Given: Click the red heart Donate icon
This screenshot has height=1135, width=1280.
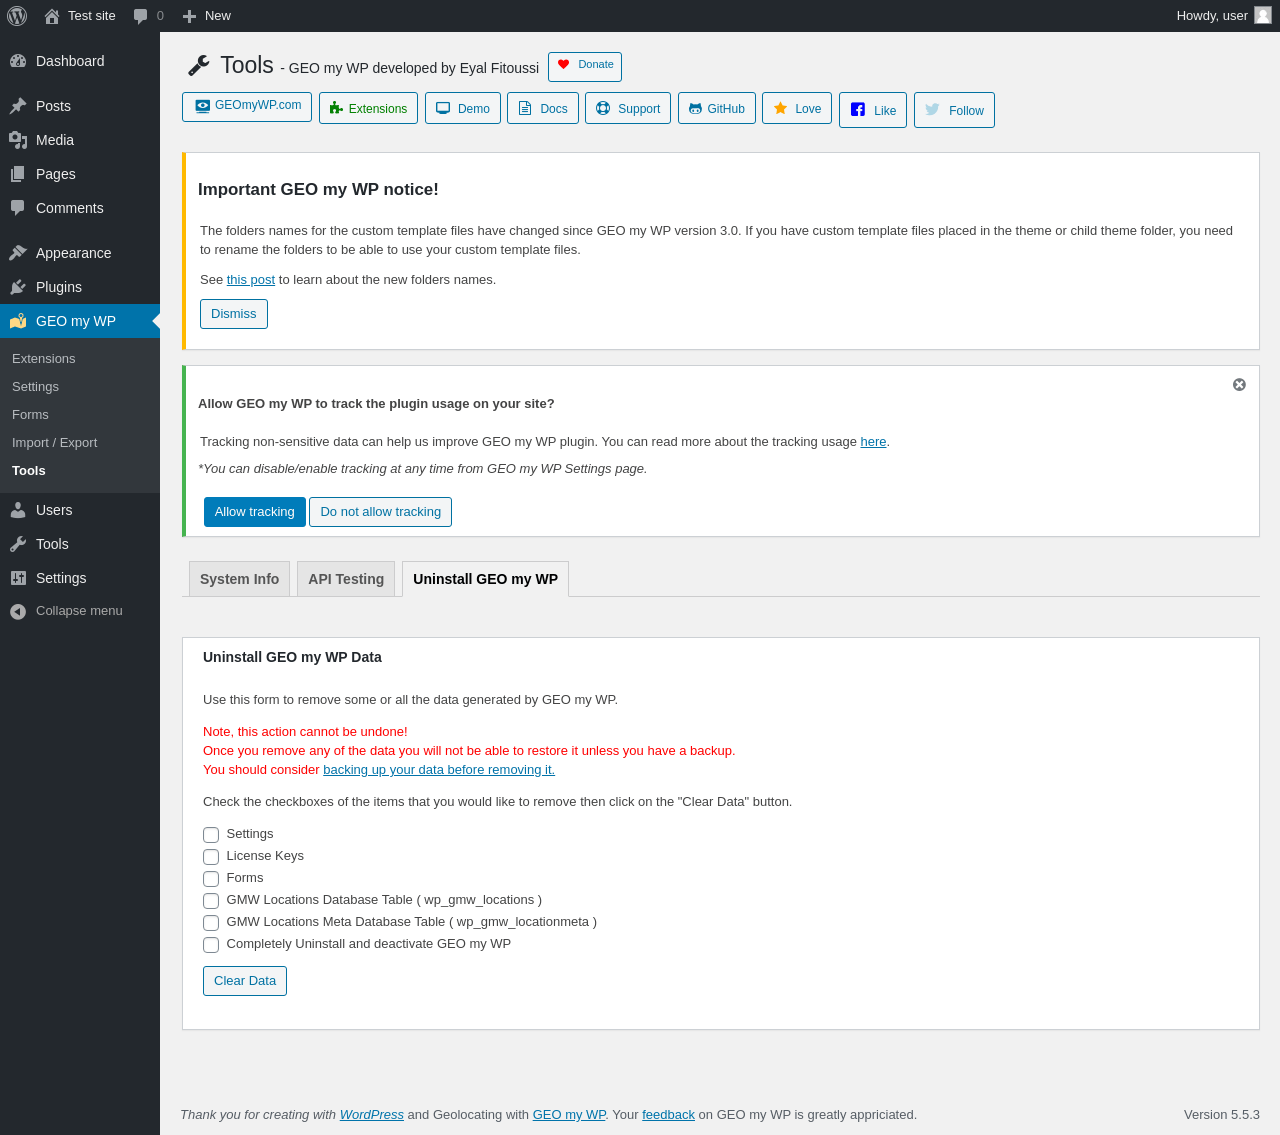Looking at the screenshot, I should (x=564, y=64).
